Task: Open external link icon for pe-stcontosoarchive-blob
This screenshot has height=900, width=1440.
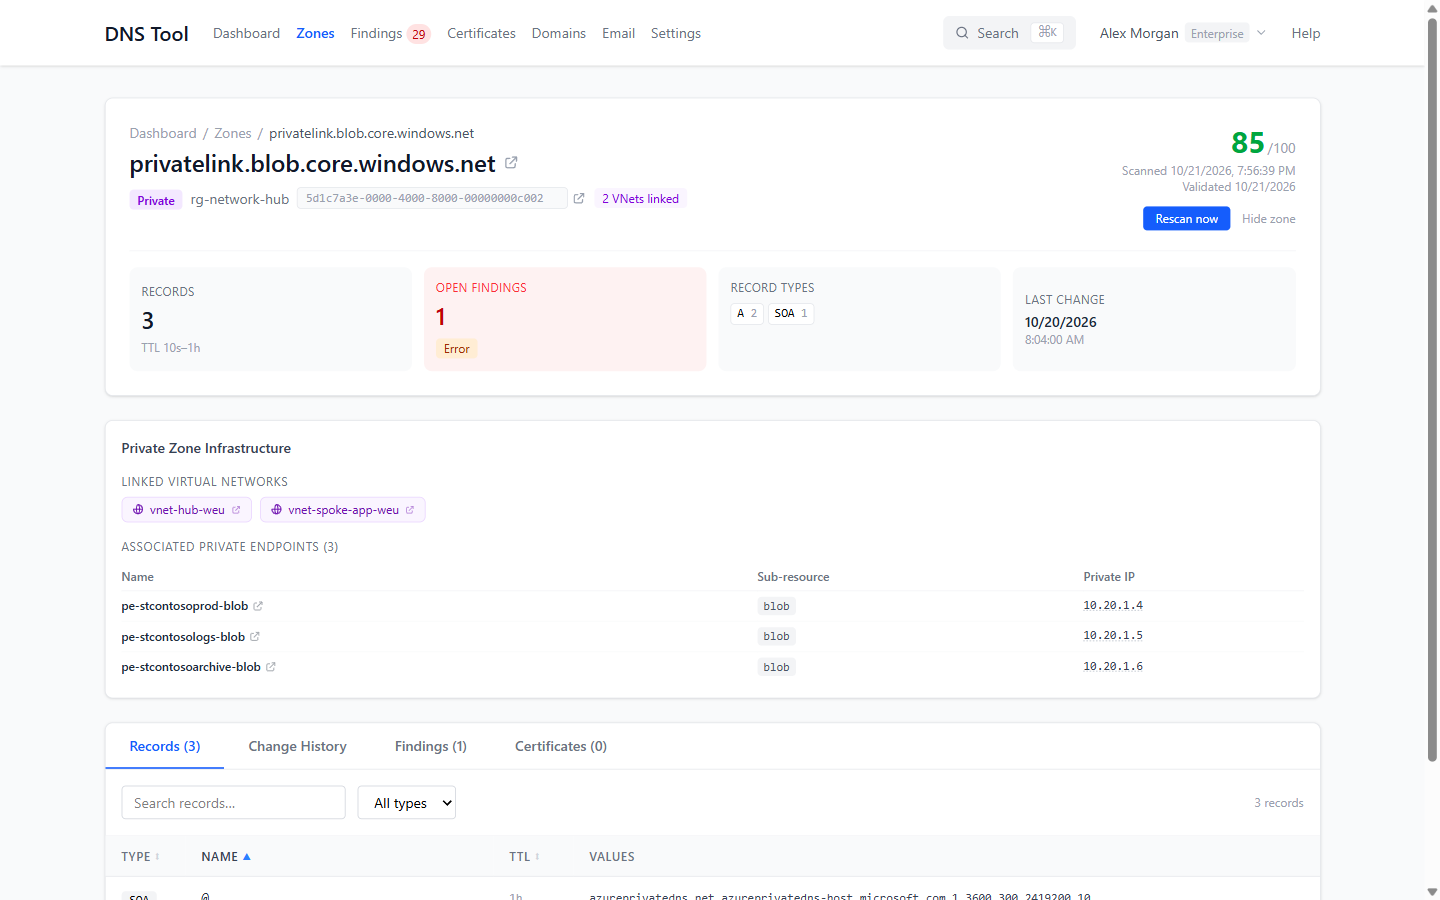Action: click(271, 667)
